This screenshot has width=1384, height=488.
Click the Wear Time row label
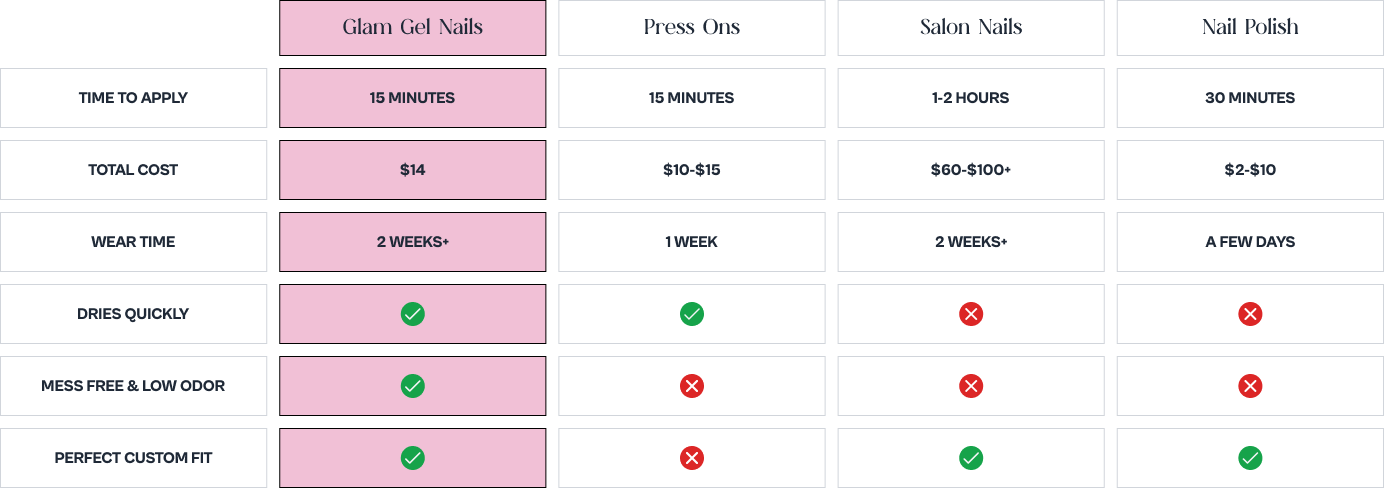[133, 242]
